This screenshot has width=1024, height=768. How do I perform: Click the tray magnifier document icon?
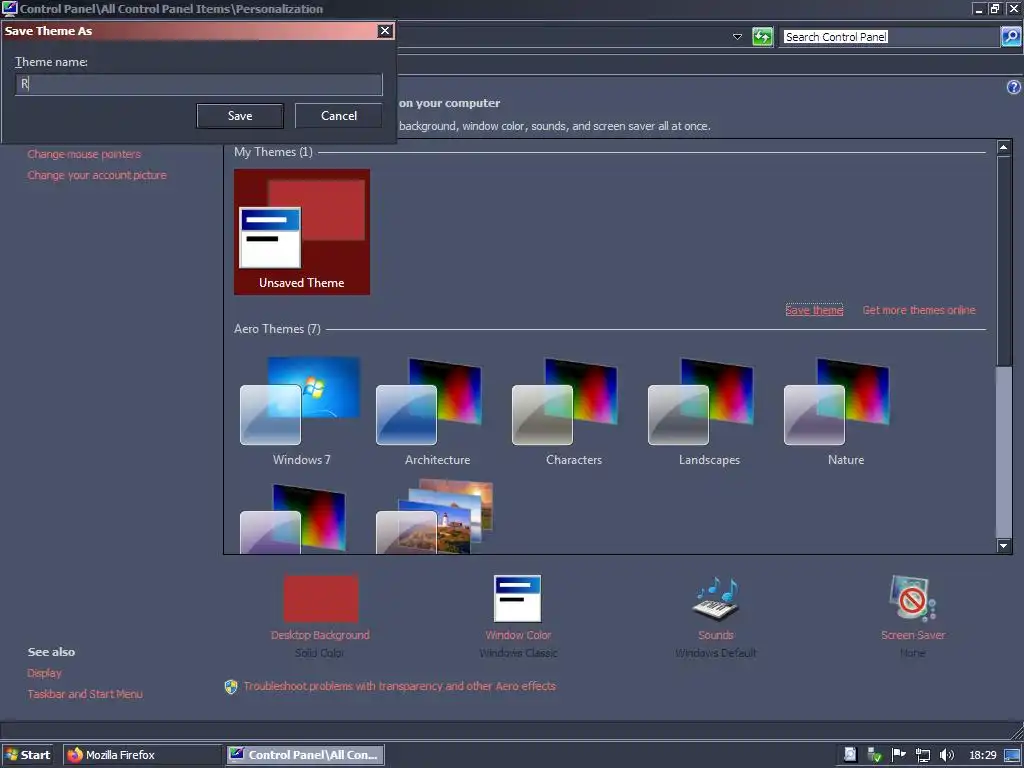click(x=850, y=755)
